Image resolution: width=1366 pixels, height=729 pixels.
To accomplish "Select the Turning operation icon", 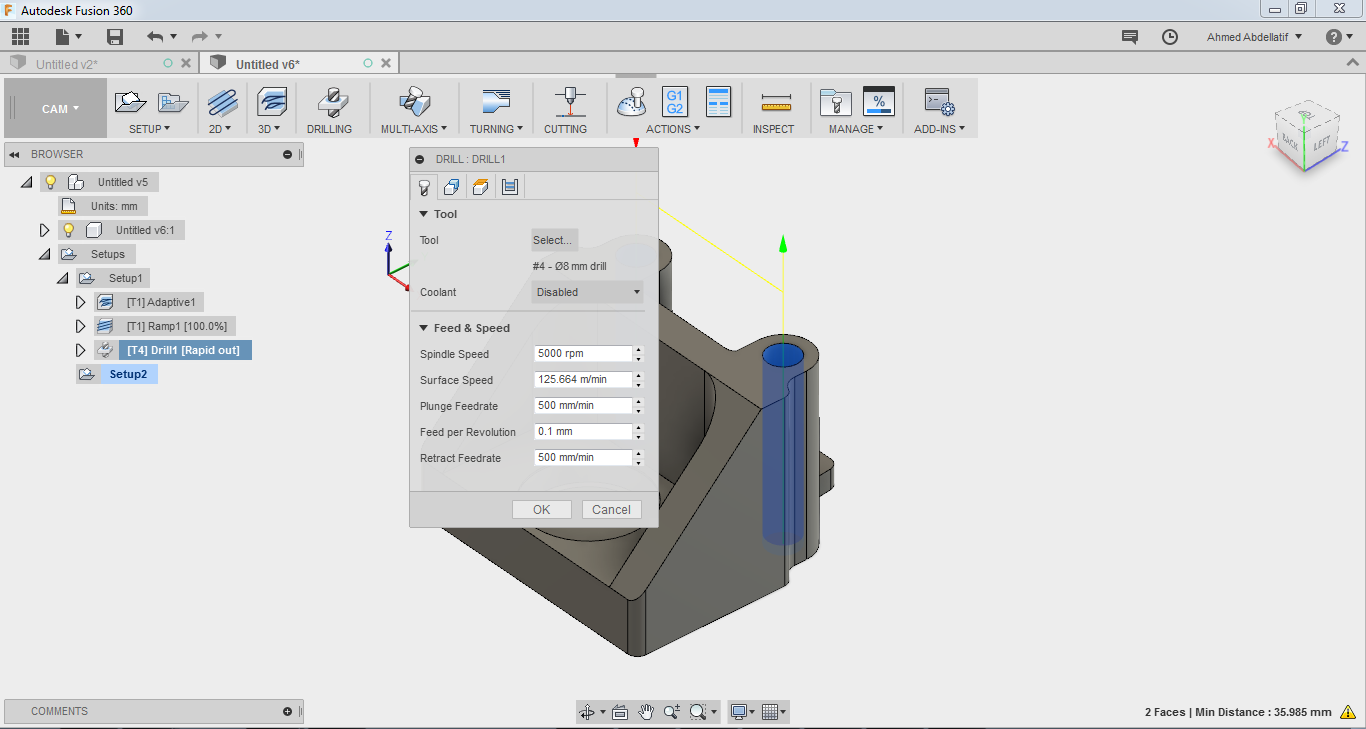I will click(496, 102).
